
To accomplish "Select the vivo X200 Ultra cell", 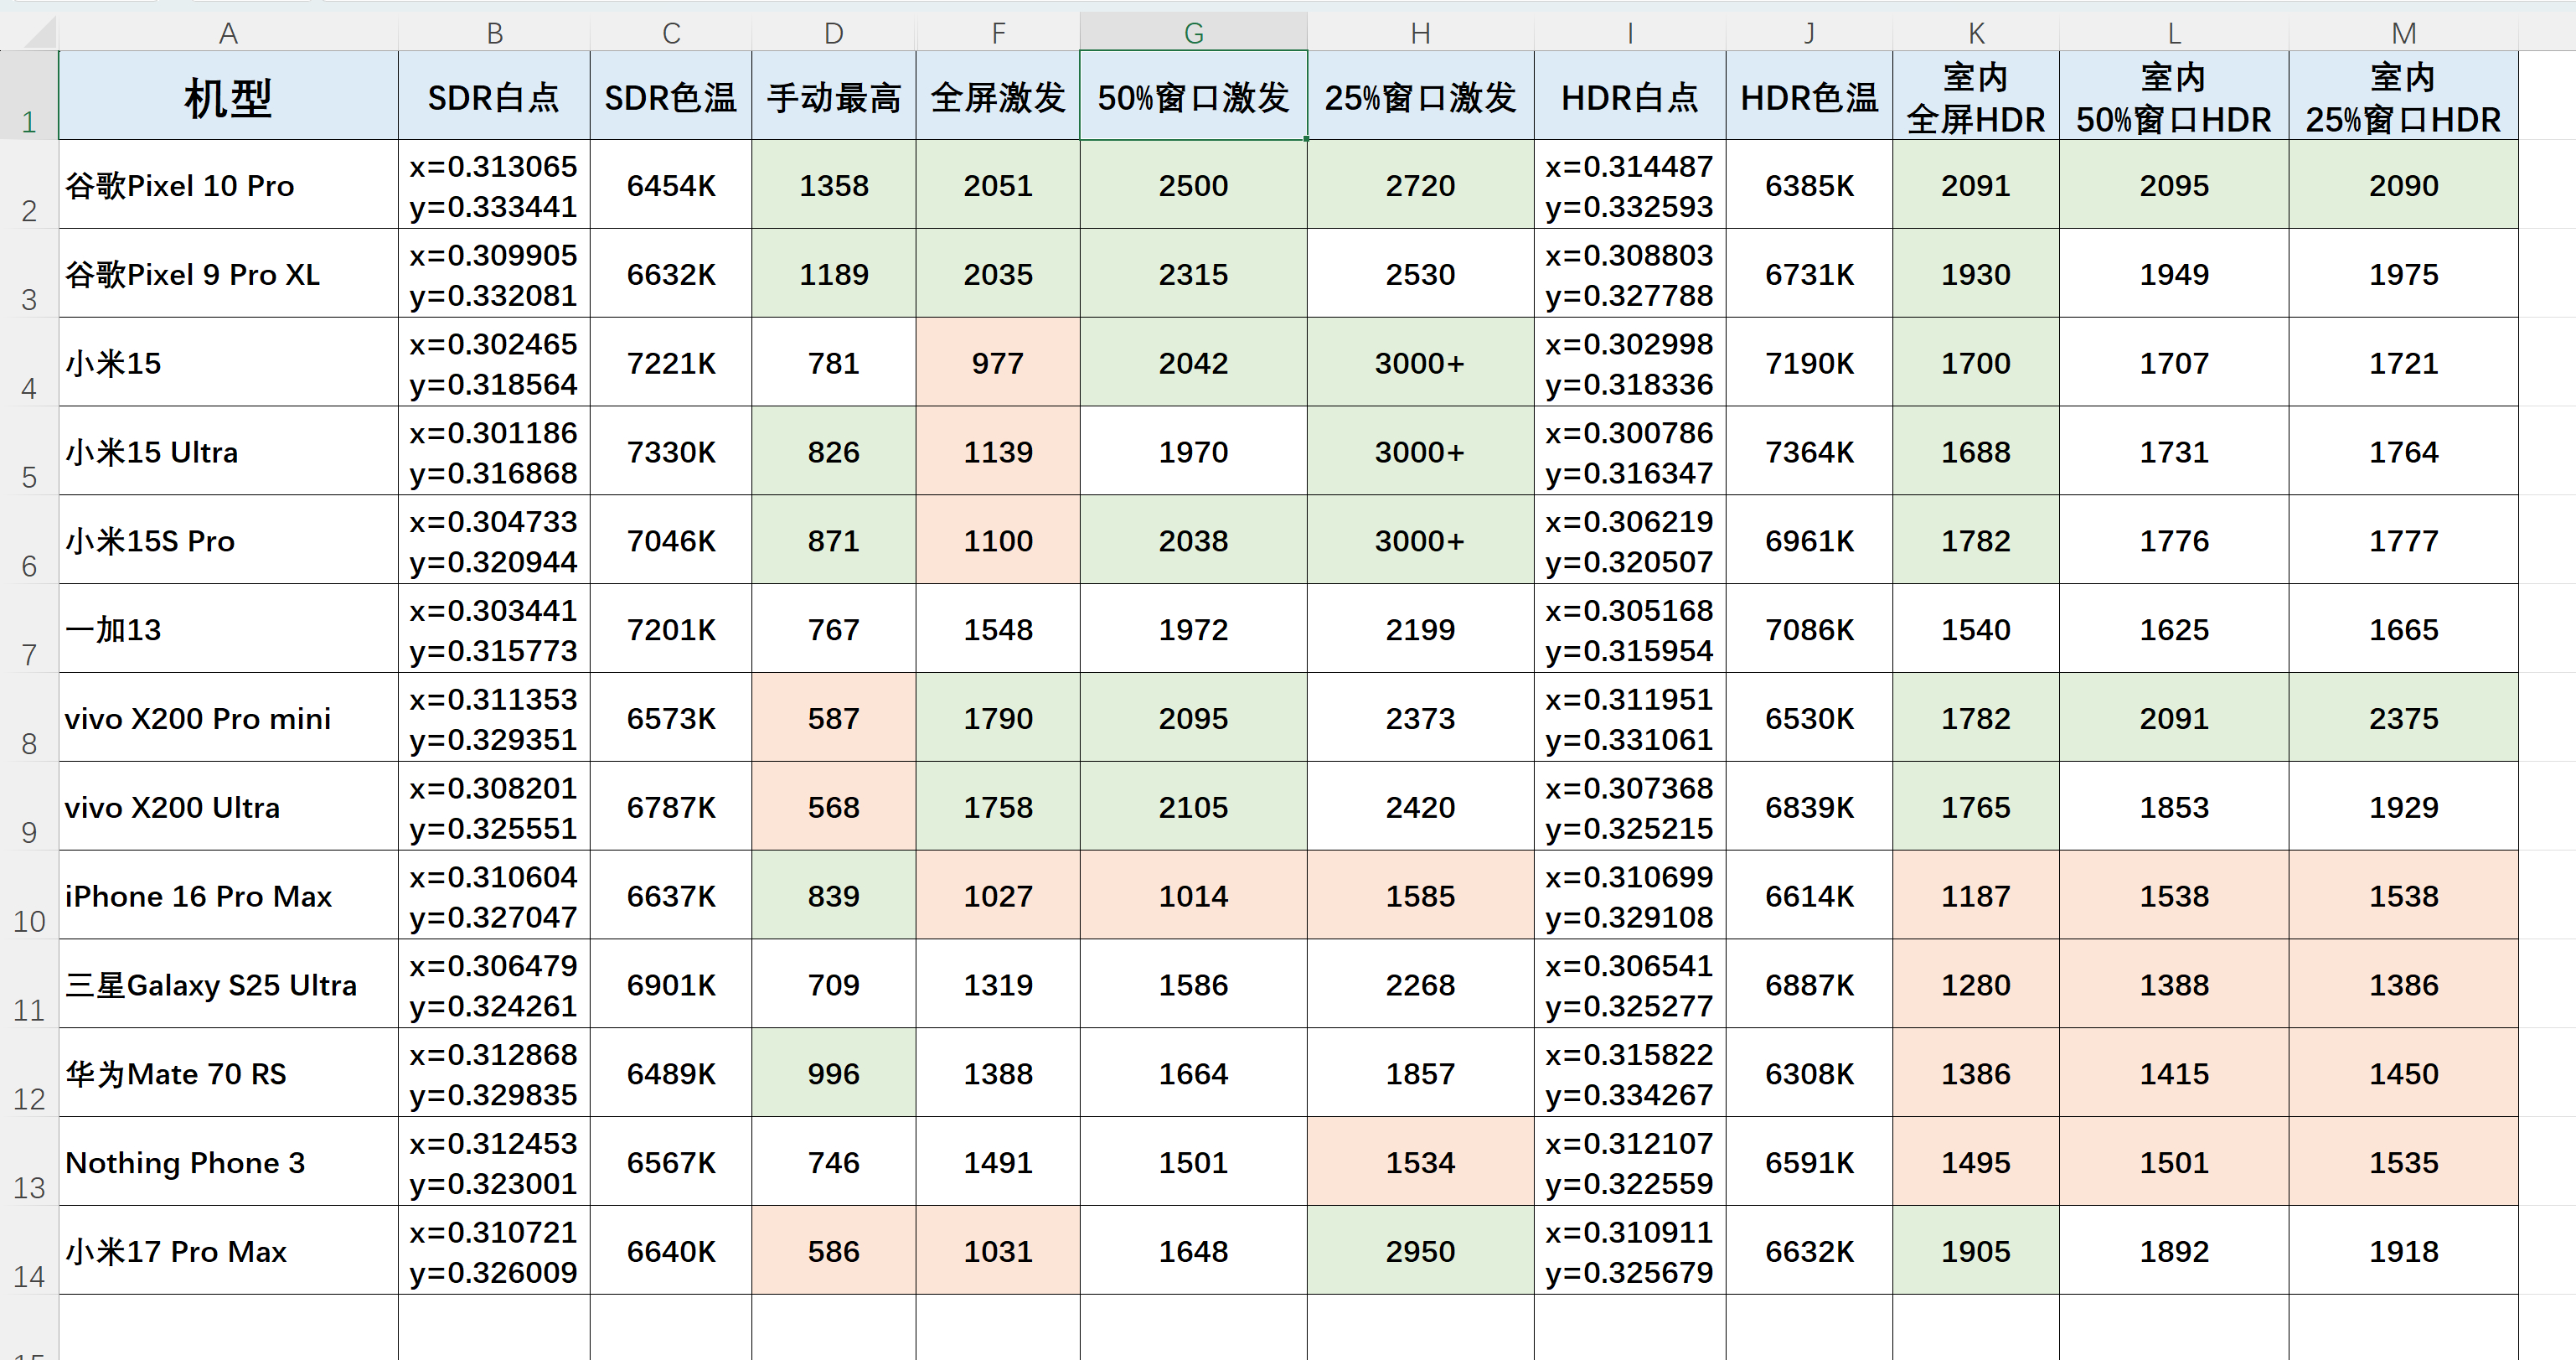I will [x=228, y=807].
